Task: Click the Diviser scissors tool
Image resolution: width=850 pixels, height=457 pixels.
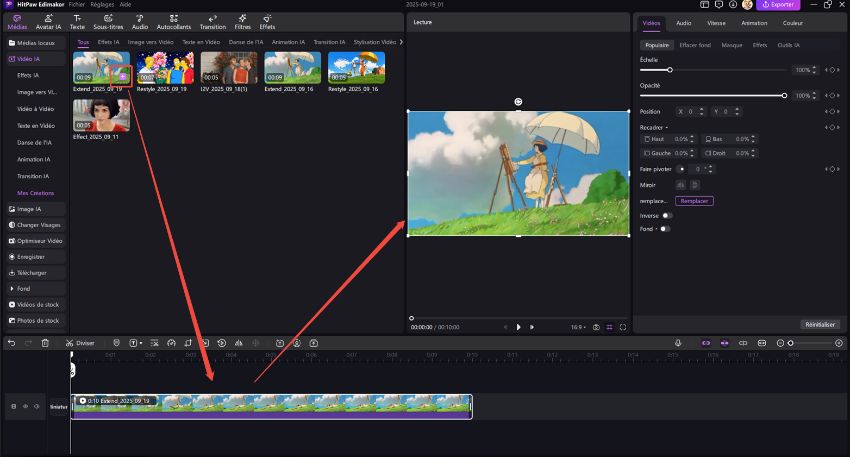Action: click(x=80, y=343)
